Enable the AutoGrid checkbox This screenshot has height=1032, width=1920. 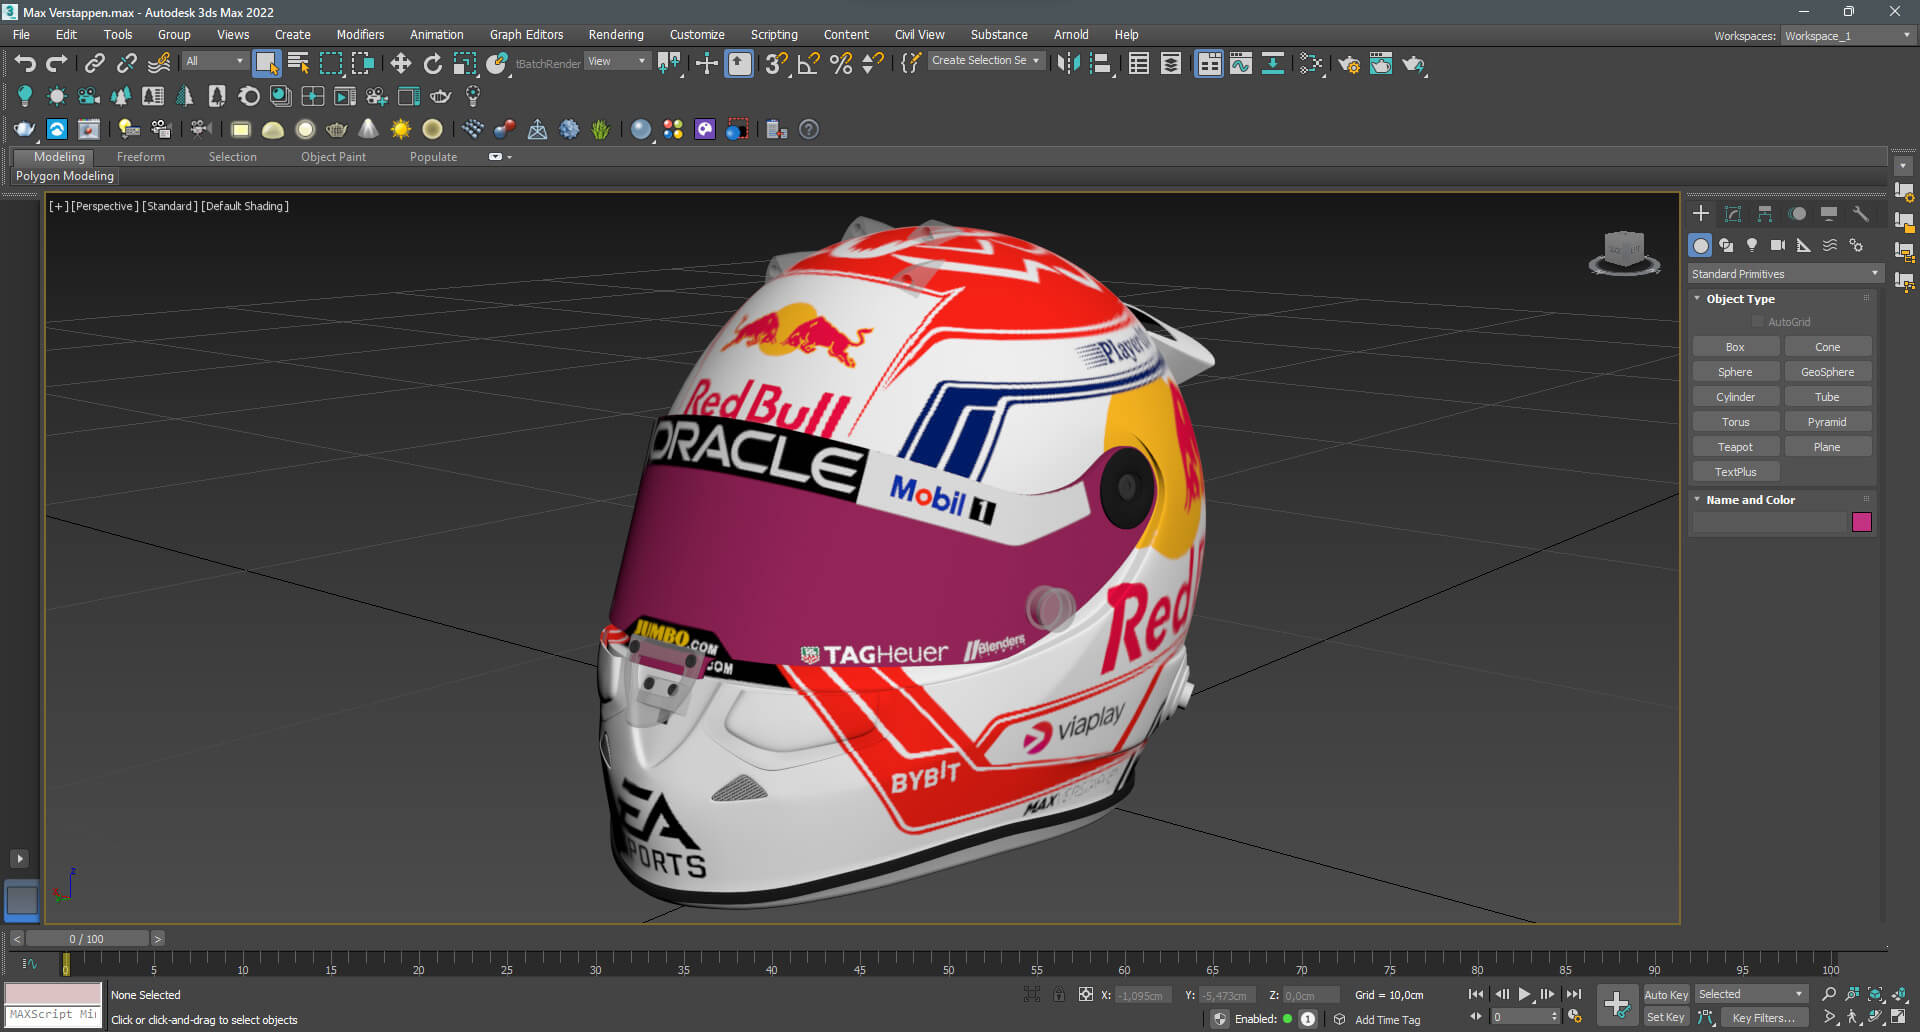tap(1758, 322)
